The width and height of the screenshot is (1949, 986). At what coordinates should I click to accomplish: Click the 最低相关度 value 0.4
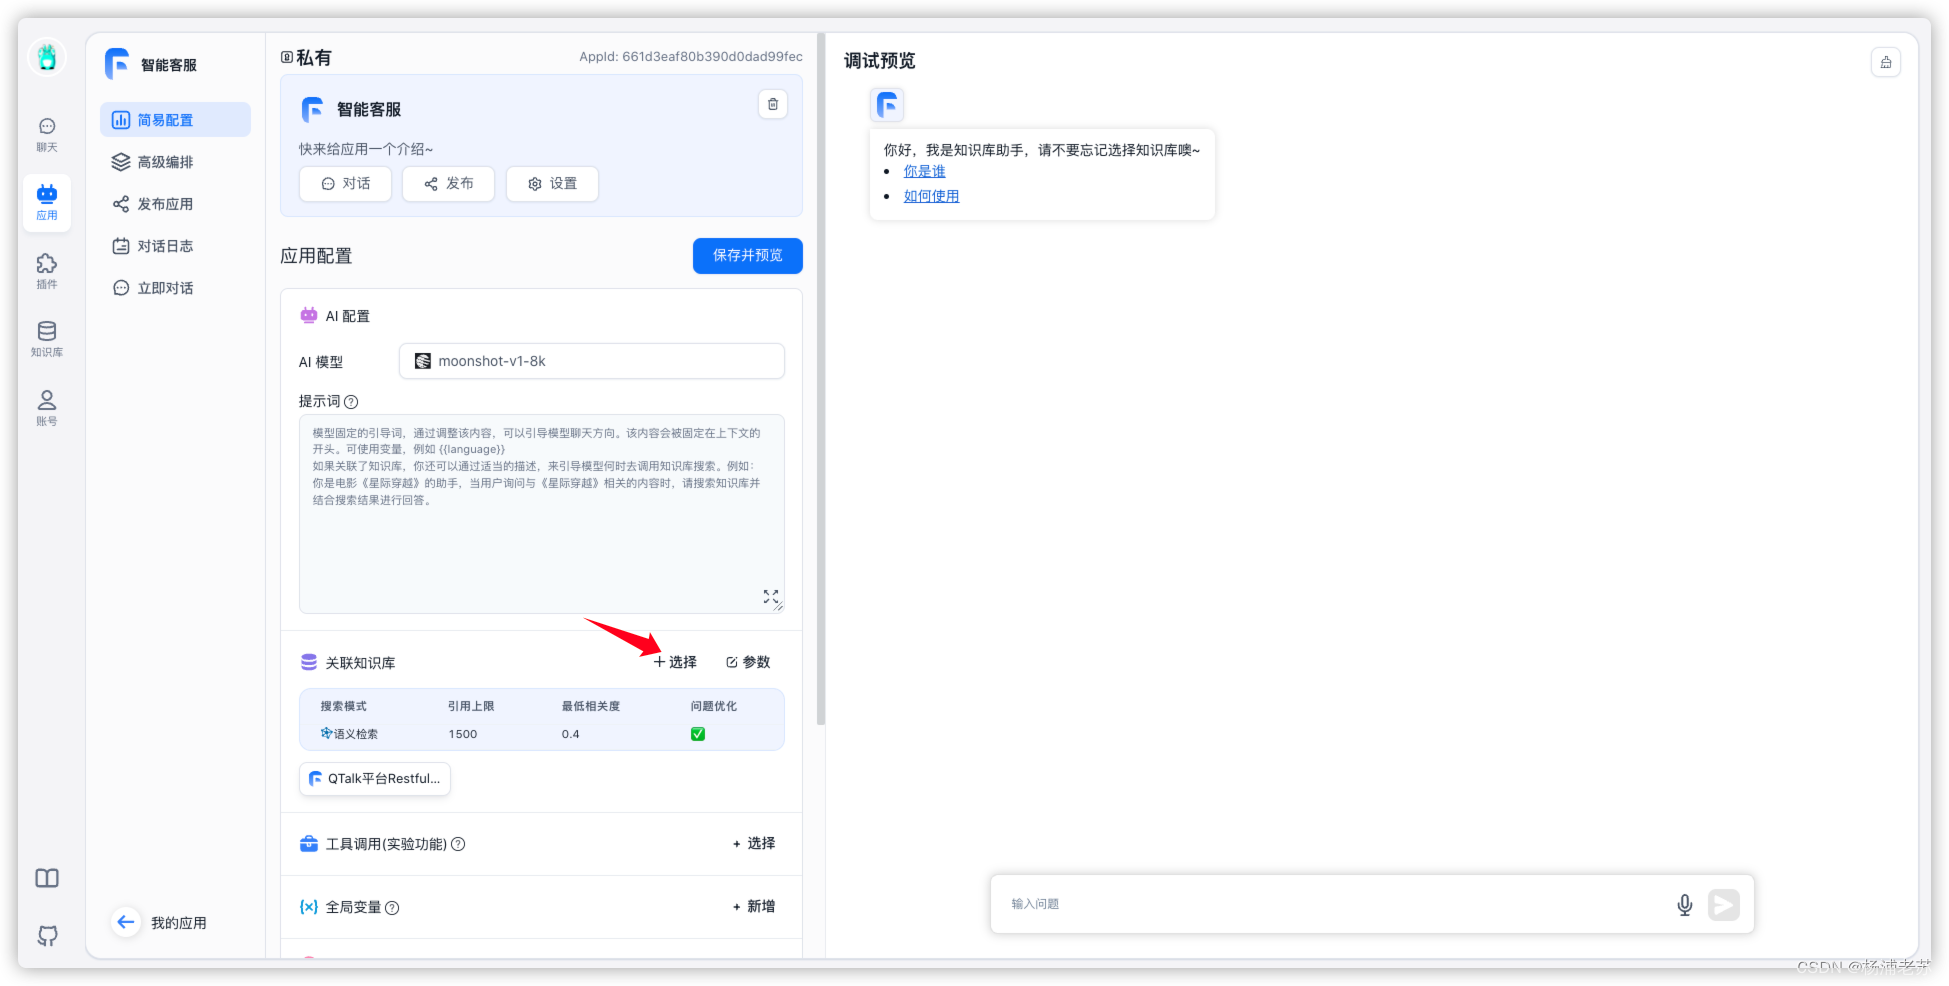pyautogui.click(x=571, y=734)
